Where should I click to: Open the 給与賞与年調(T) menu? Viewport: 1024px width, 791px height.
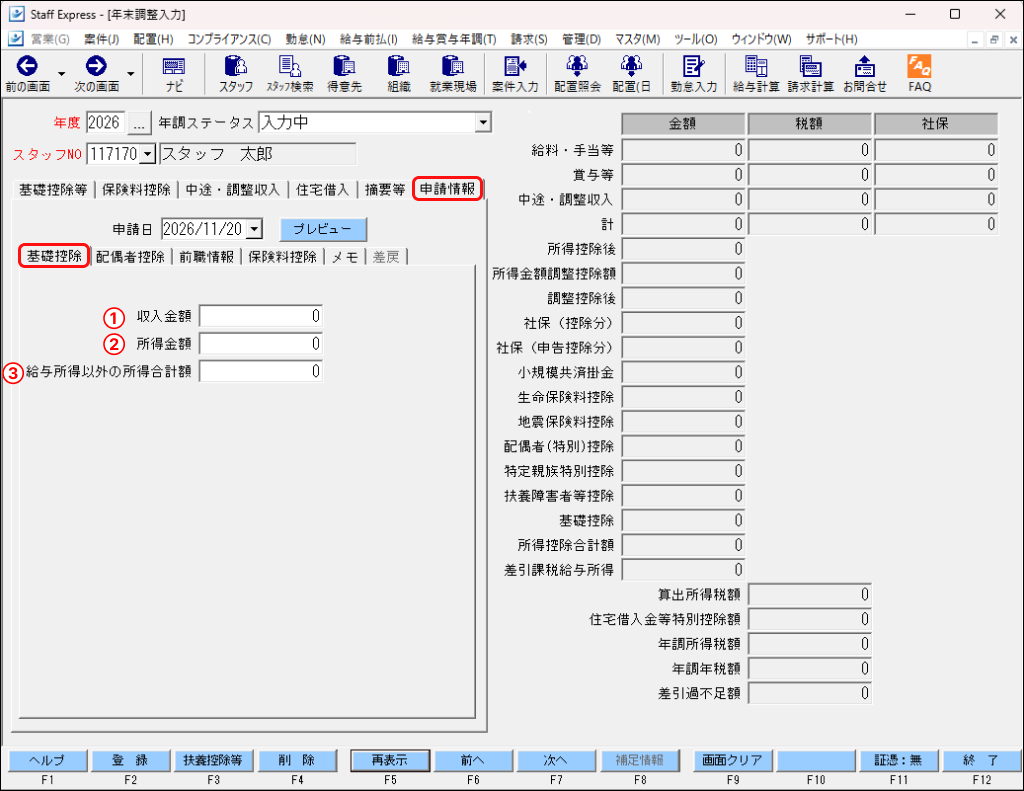click(454, 39)
